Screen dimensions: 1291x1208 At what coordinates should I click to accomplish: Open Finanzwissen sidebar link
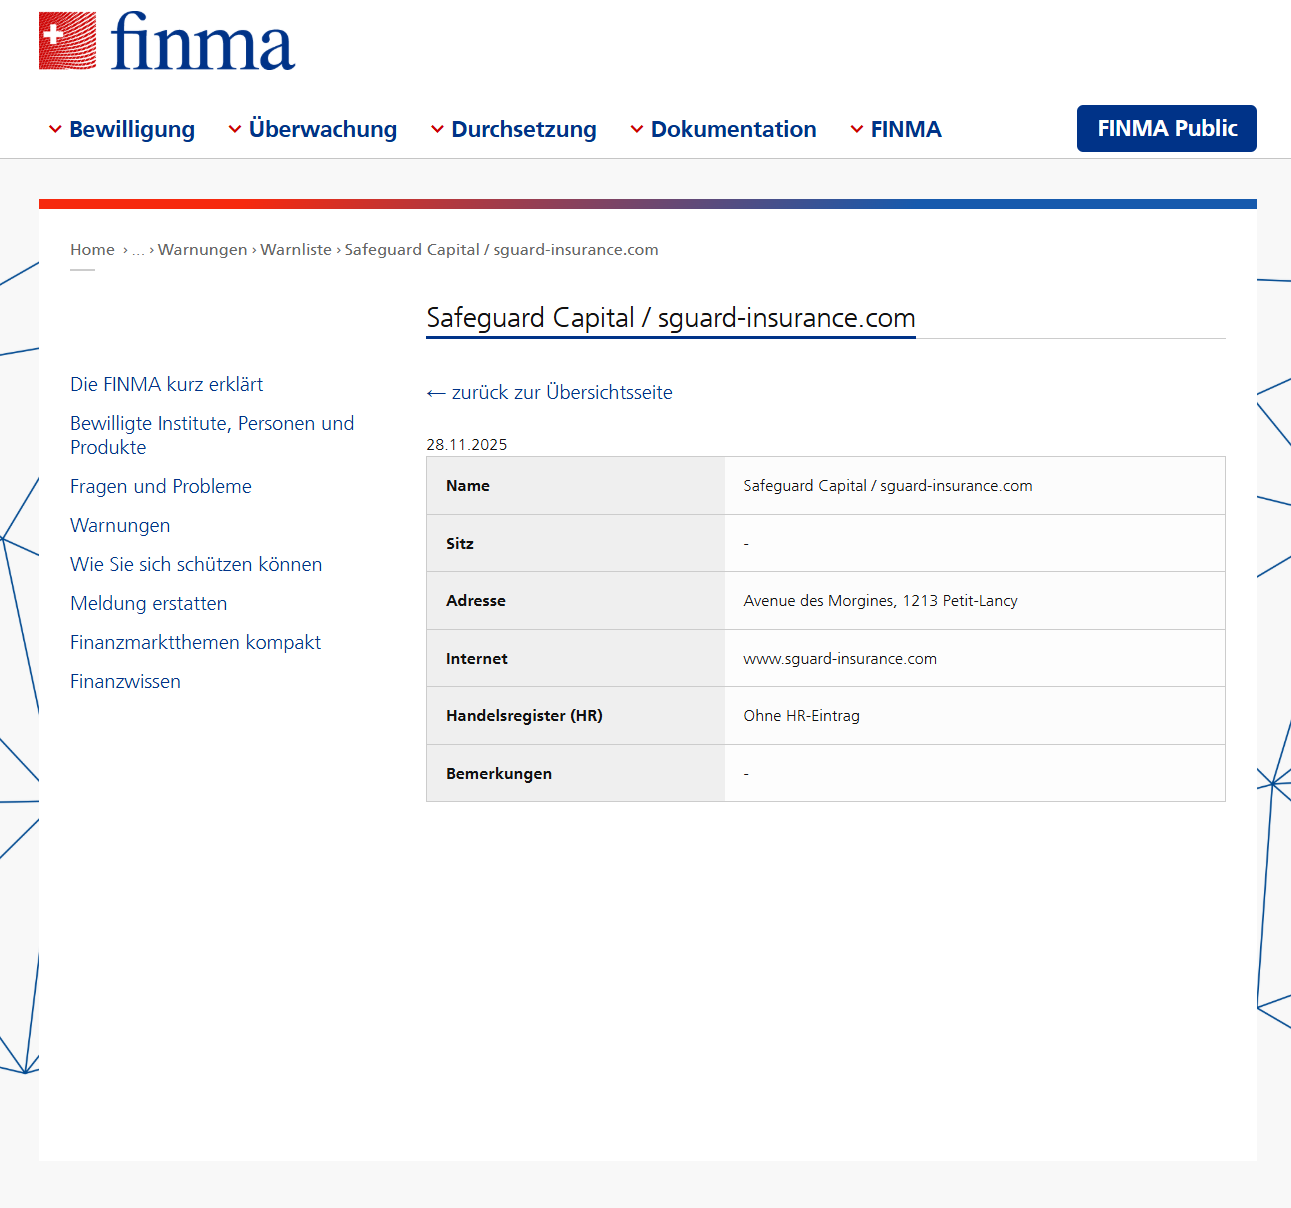pyautogui.click(x=126, y=682)
